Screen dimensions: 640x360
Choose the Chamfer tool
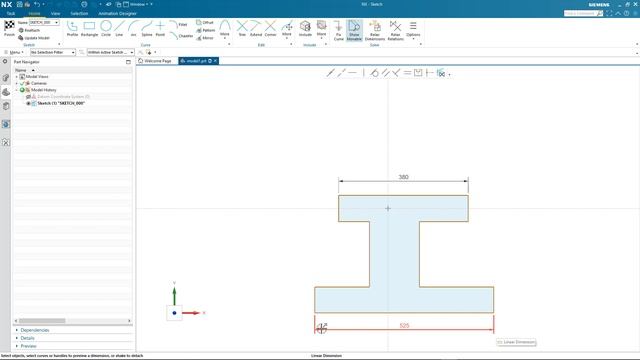point(181,36)
